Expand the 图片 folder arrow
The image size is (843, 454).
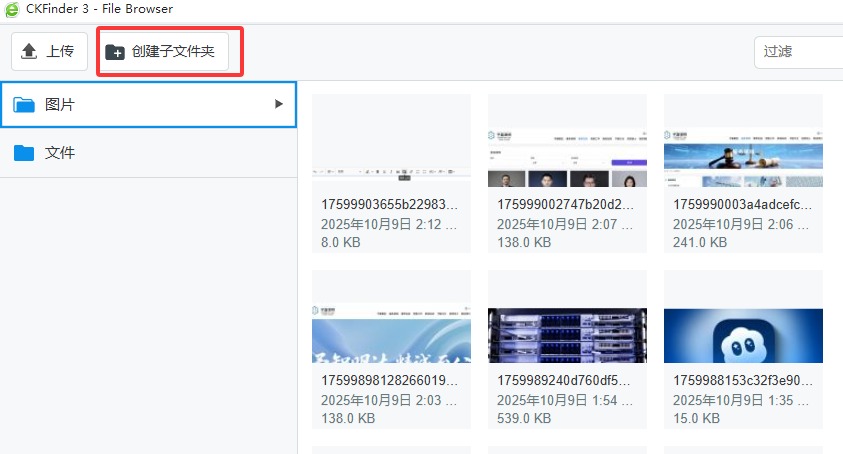[x=279, y=104]
